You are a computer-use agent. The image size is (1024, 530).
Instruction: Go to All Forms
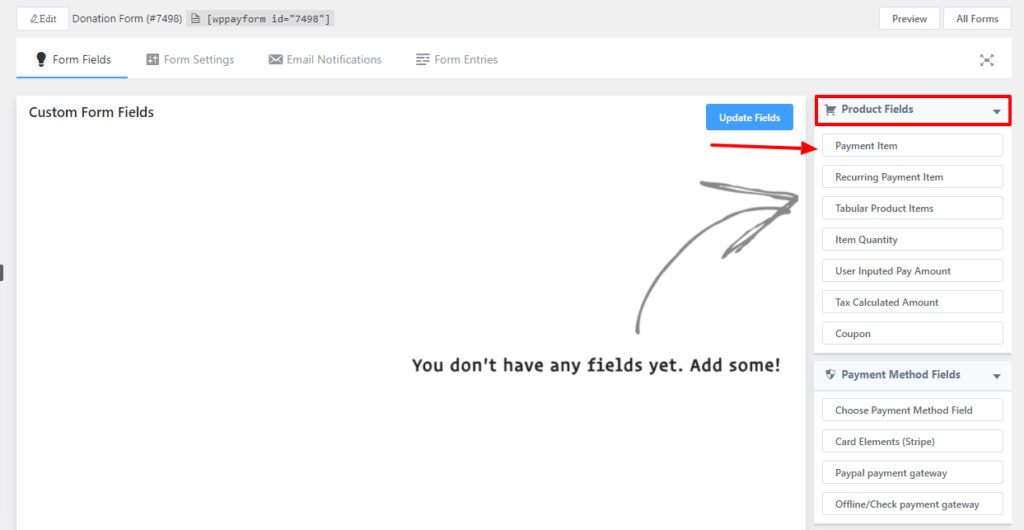pyautogui.click(x=977, y=19)
